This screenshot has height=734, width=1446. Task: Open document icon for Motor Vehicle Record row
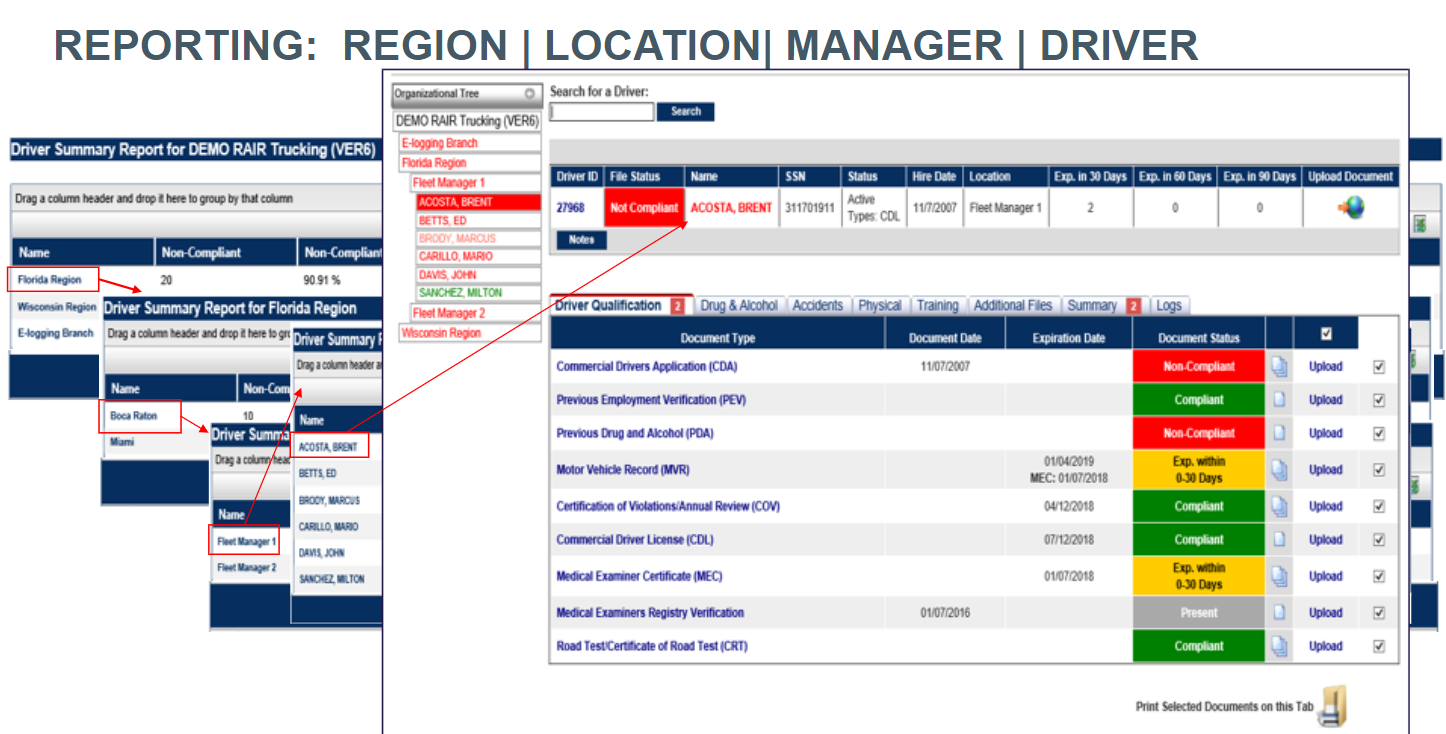(x=1279, y=470)
